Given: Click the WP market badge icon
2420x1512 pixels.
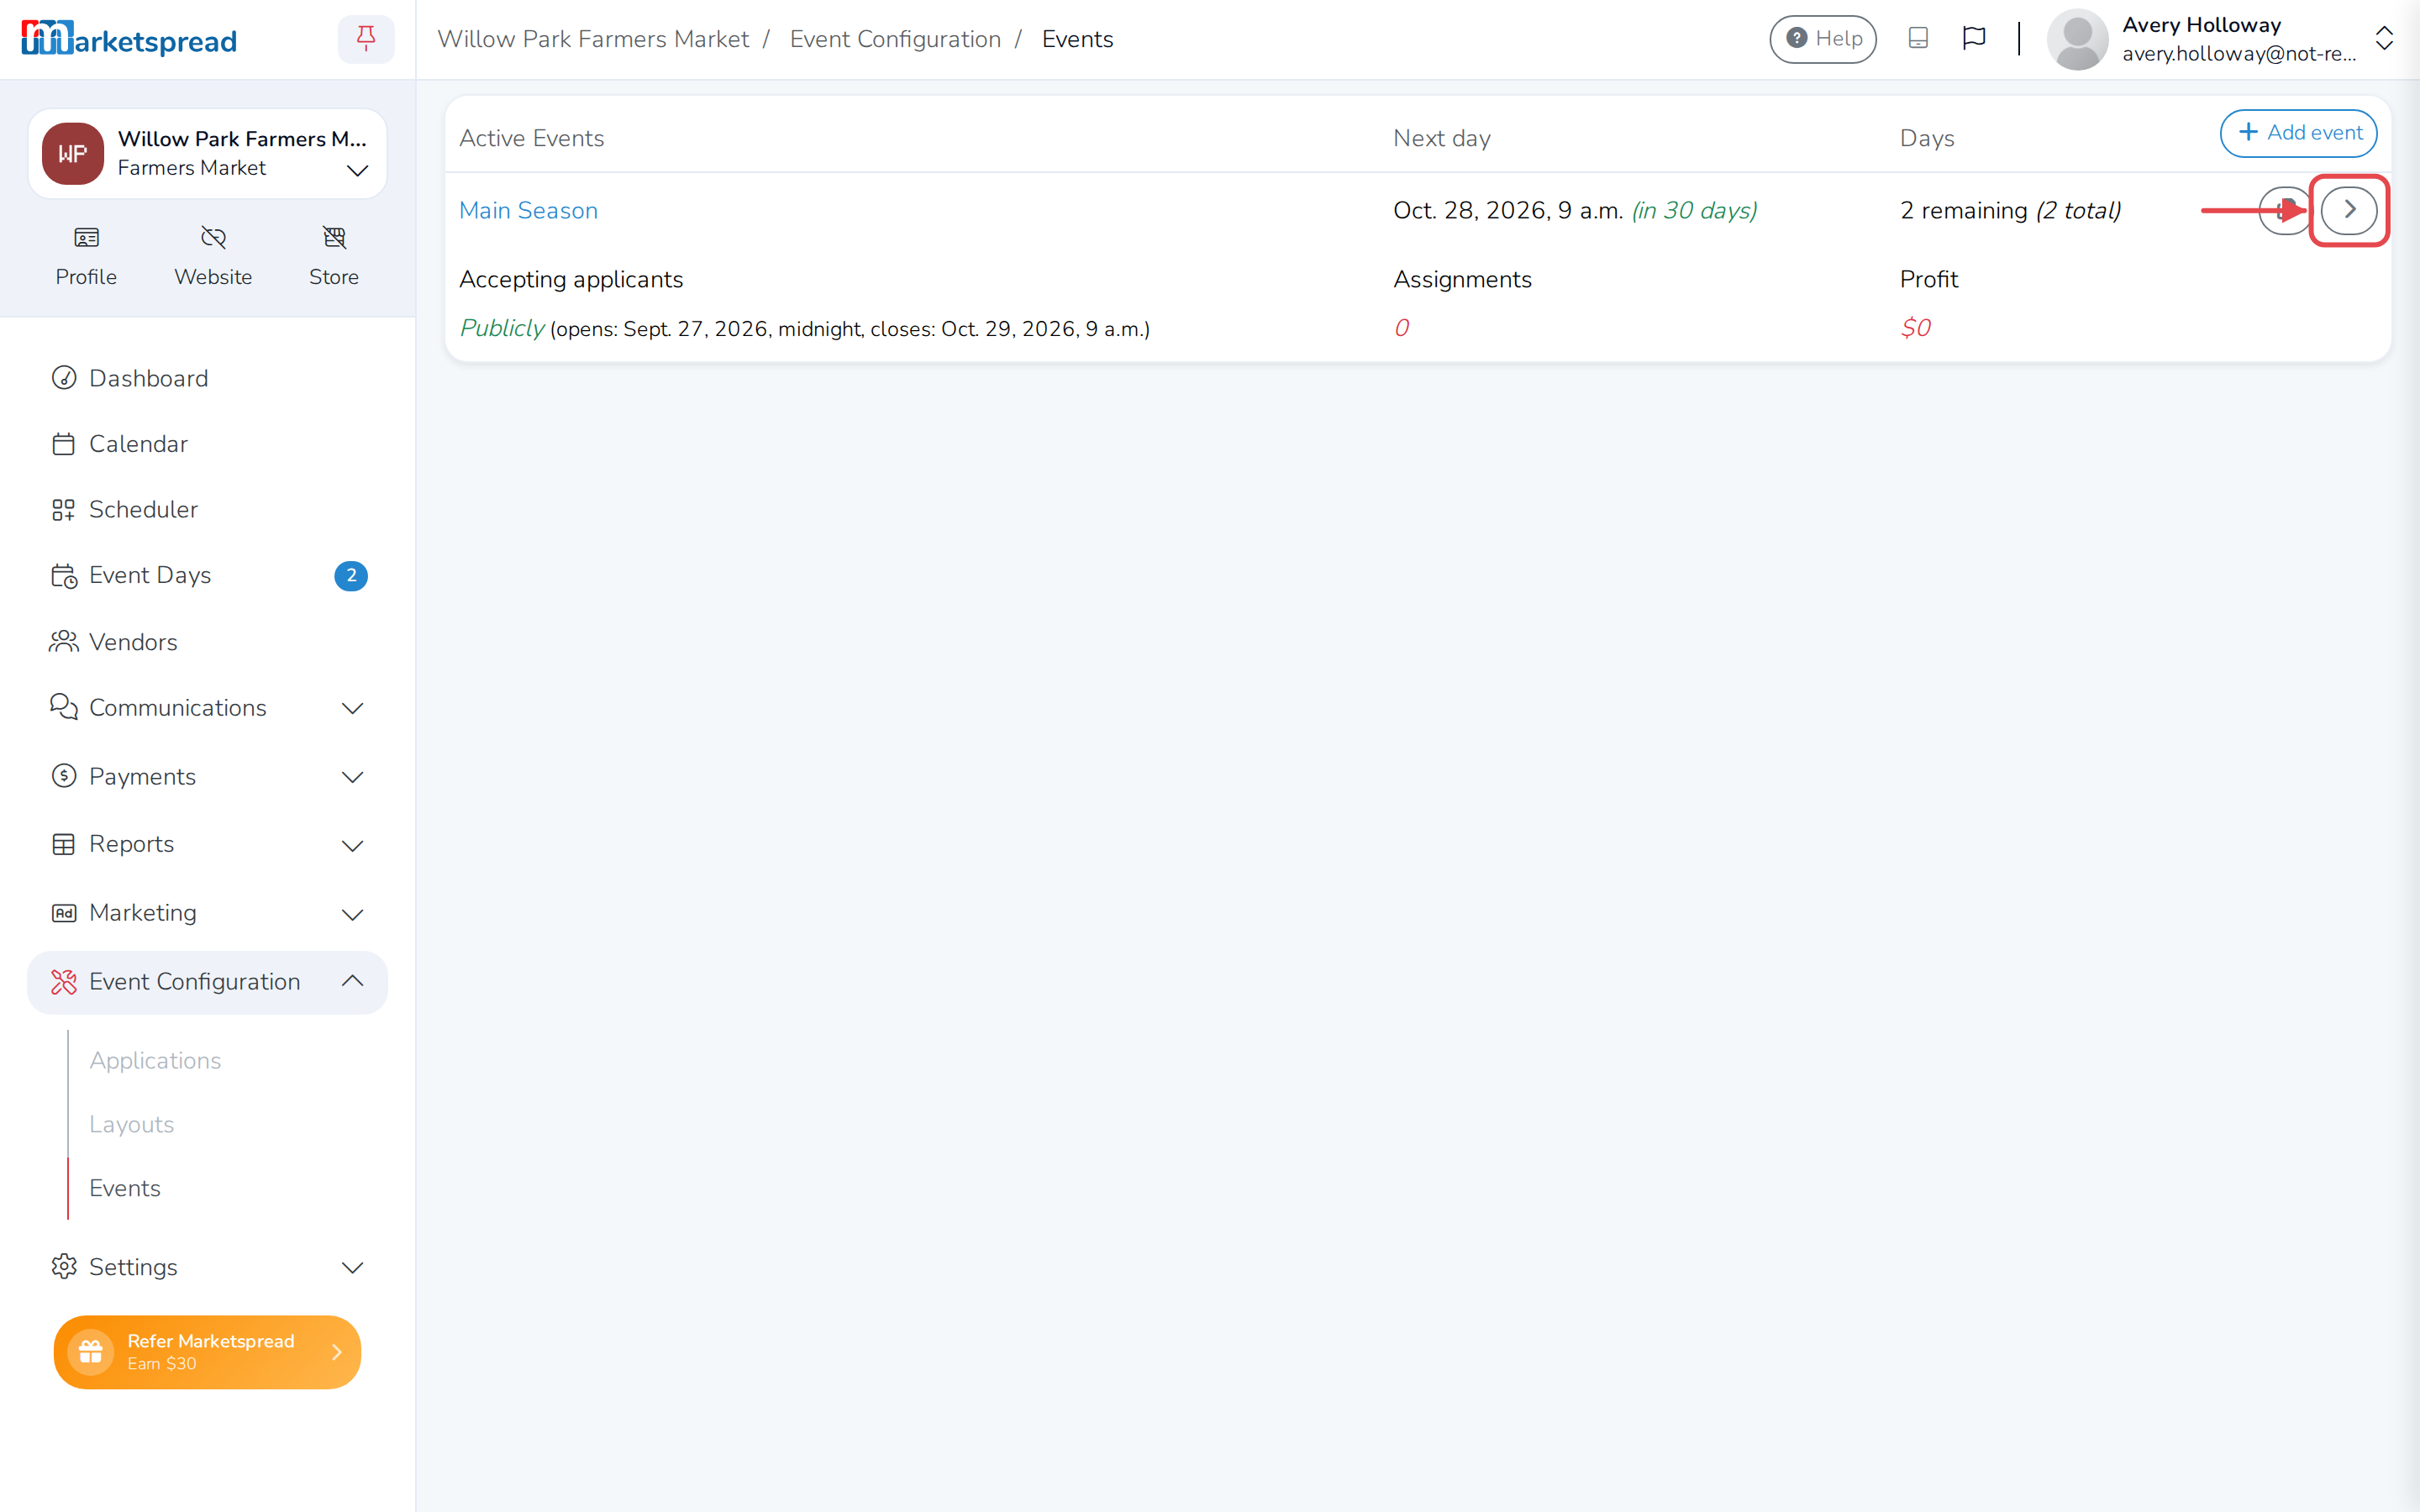Looking at the screenshot, I should click(x=72, y=153).
